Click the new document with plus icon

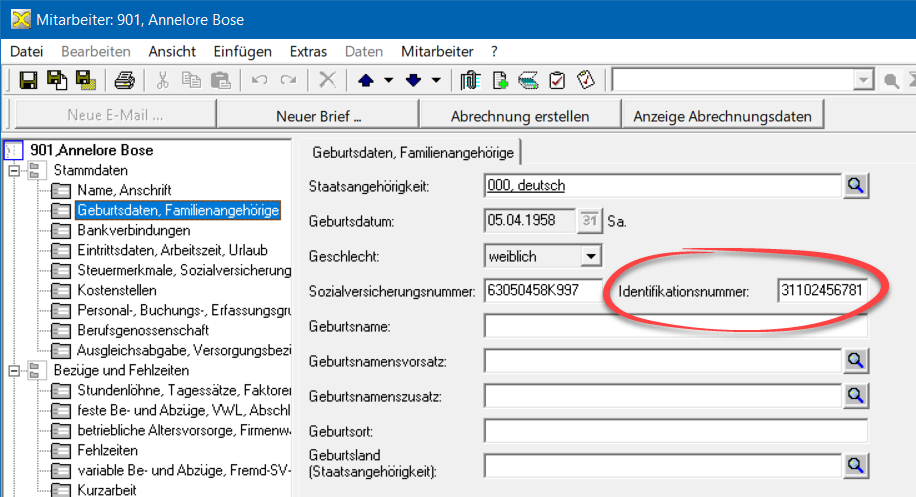(500, 80)
